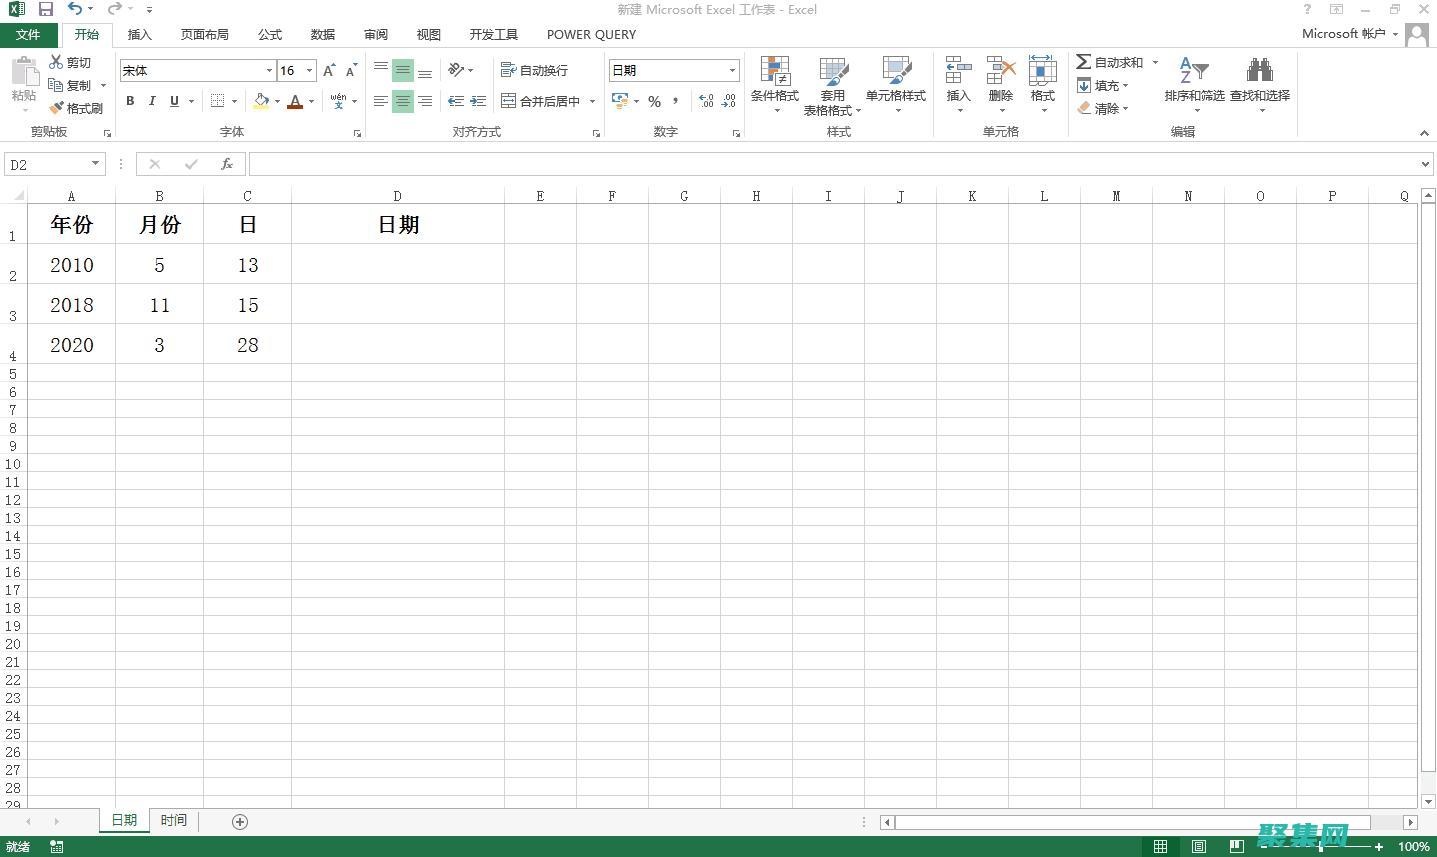Click the Find and Select (查找和选择) binoculars icon
1437x857 pixels.
pyautogui.click(x=1259, y=72)
